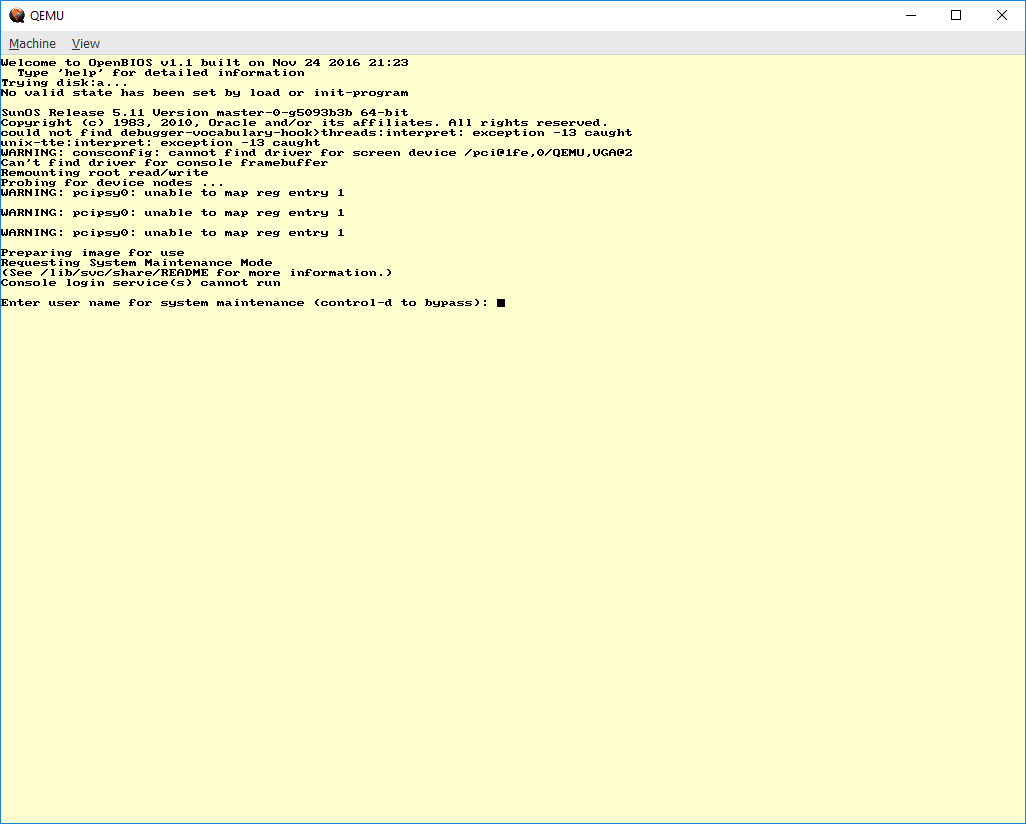
Task: Open the Machine menu
Action: coord(32,43)
